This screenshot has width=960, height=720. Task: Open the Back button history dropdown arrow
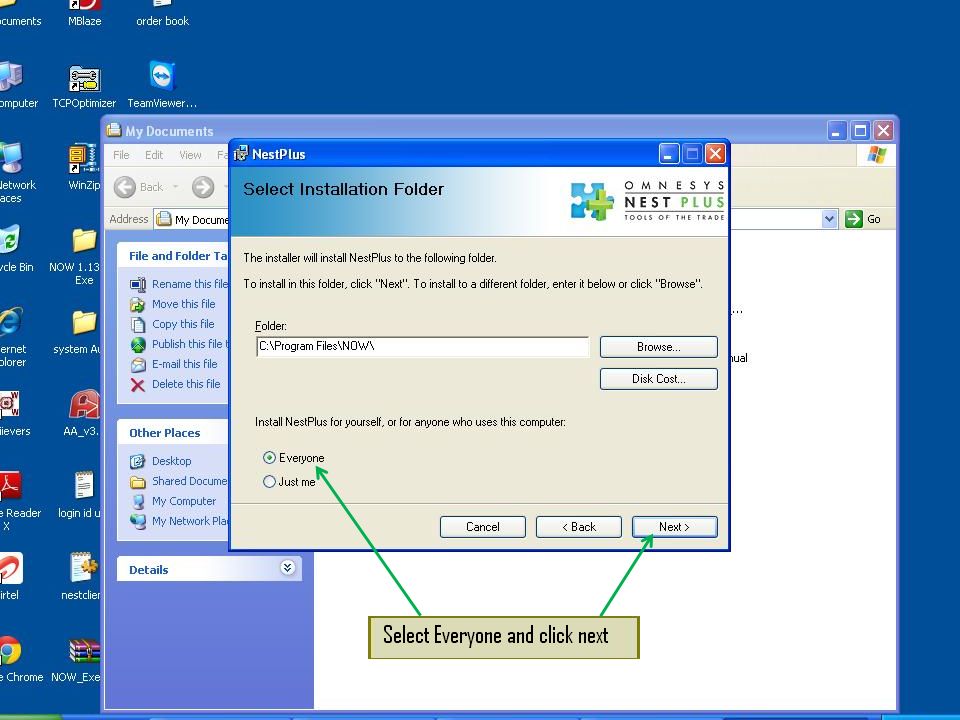pos(176,187)
